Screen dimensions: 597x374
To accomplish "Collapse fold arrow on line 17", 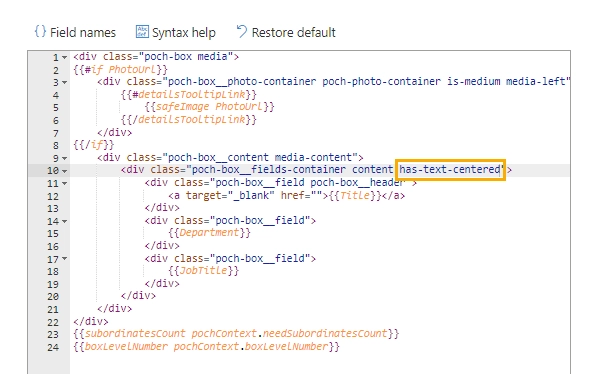I will coord(64,259).
